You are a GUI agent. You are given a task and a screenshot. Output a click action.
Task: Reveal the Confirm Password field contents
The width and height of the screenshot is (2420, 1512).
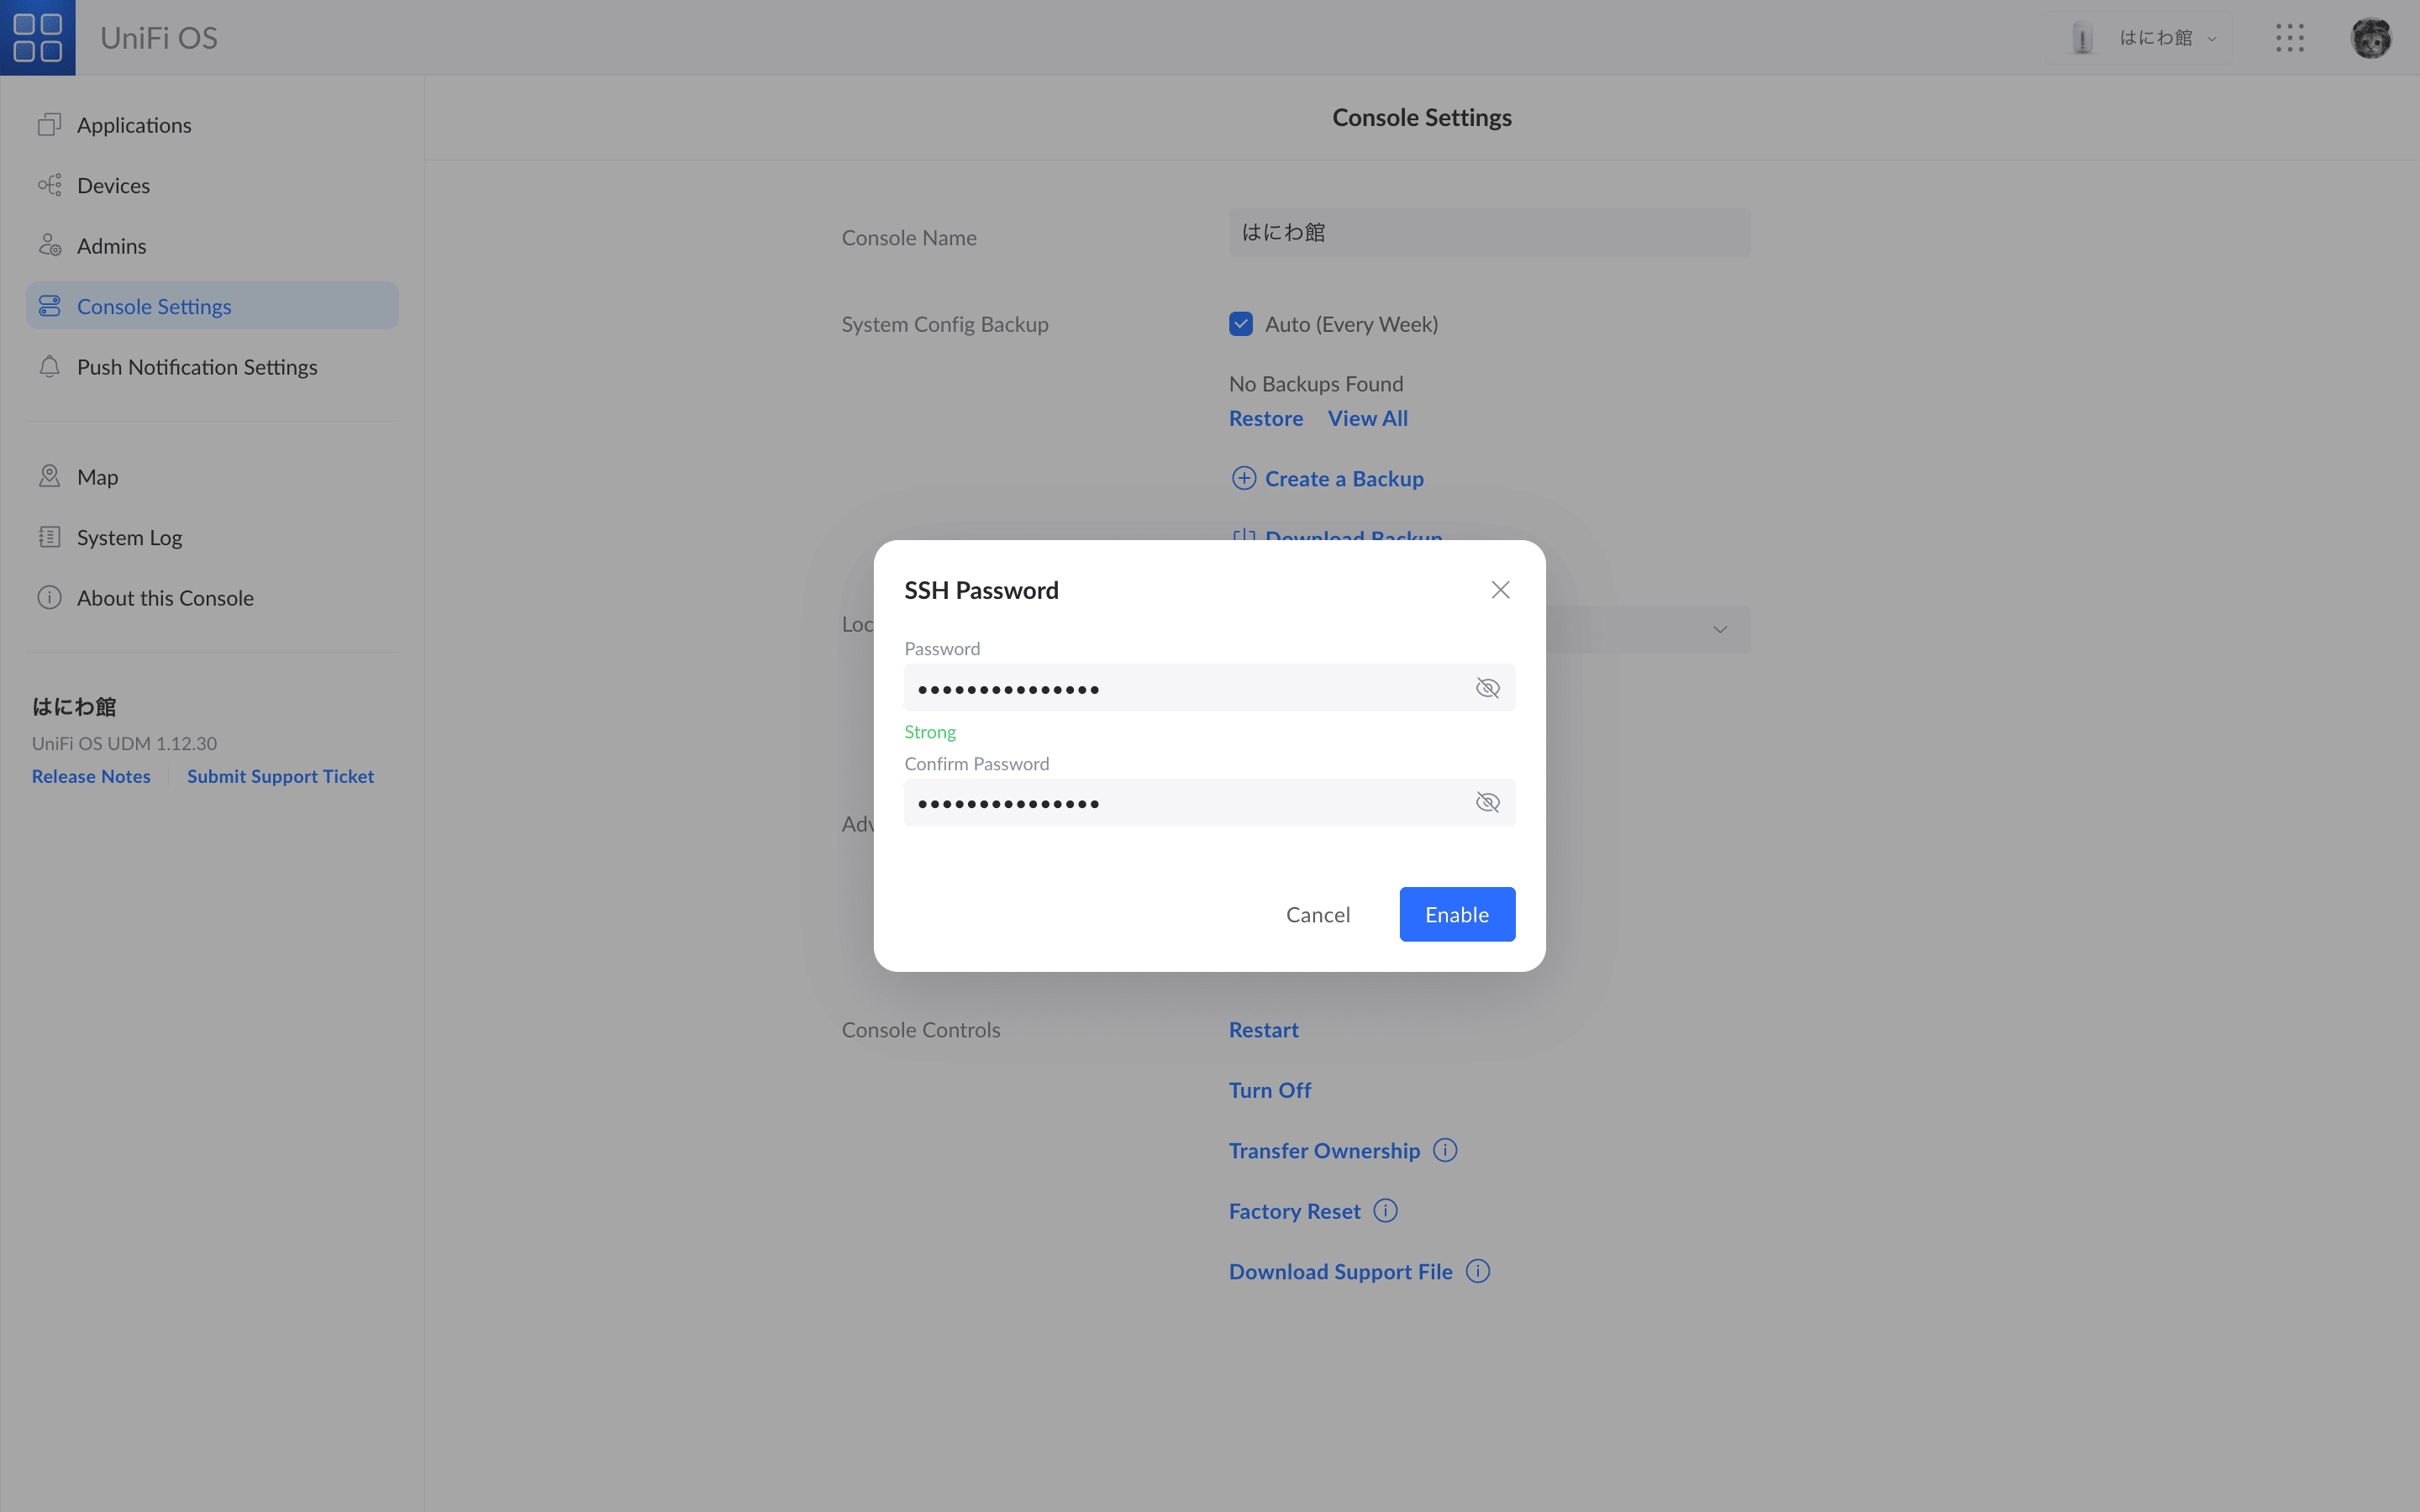[x=1487, y=803]
